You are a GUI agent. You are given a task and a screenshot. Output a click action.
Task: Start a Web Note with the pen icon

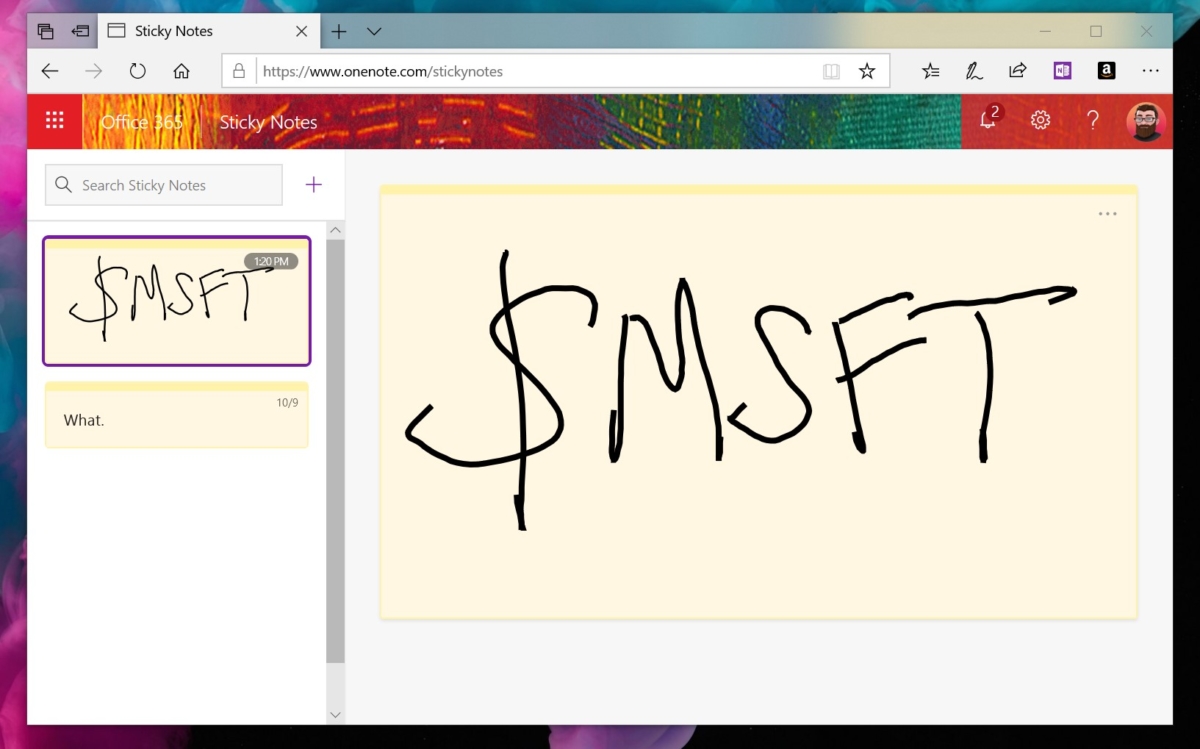(x=974, y=70)
